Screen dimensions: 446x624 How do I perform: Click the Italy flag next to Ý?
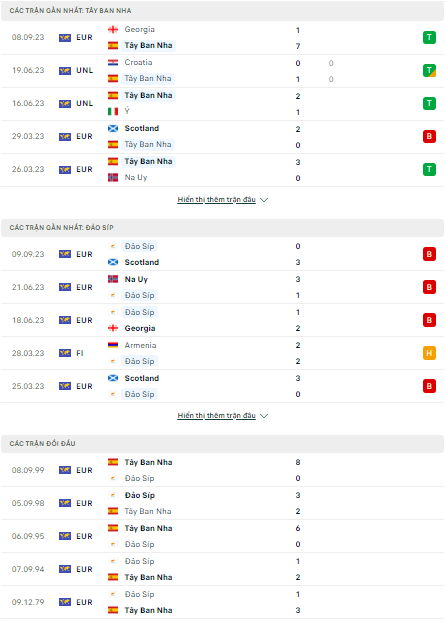113,111
